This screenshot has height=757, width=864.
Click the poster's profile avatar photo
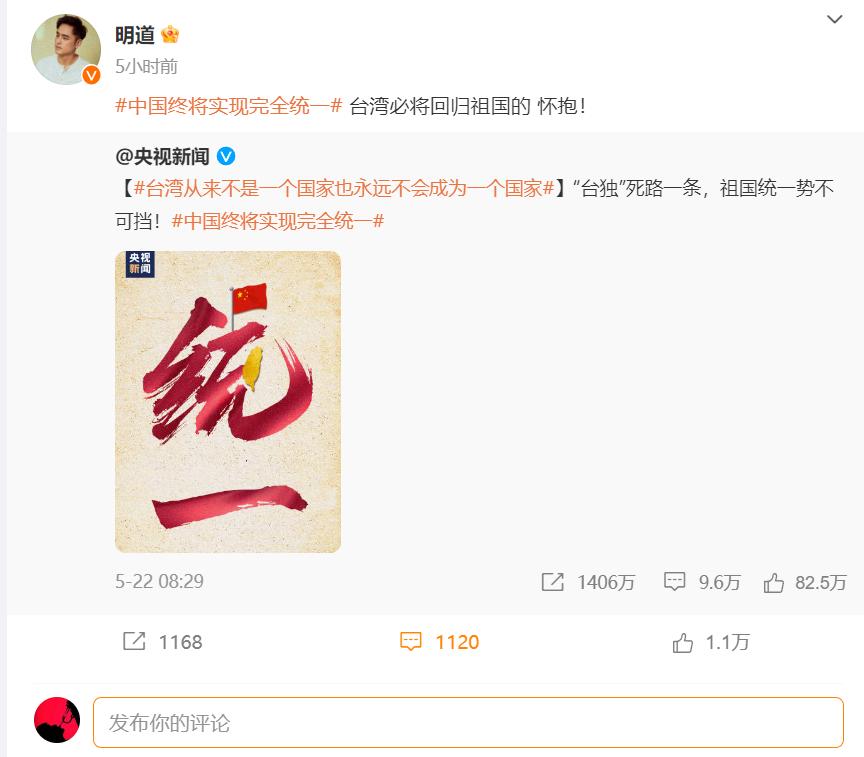coord(66,50)
